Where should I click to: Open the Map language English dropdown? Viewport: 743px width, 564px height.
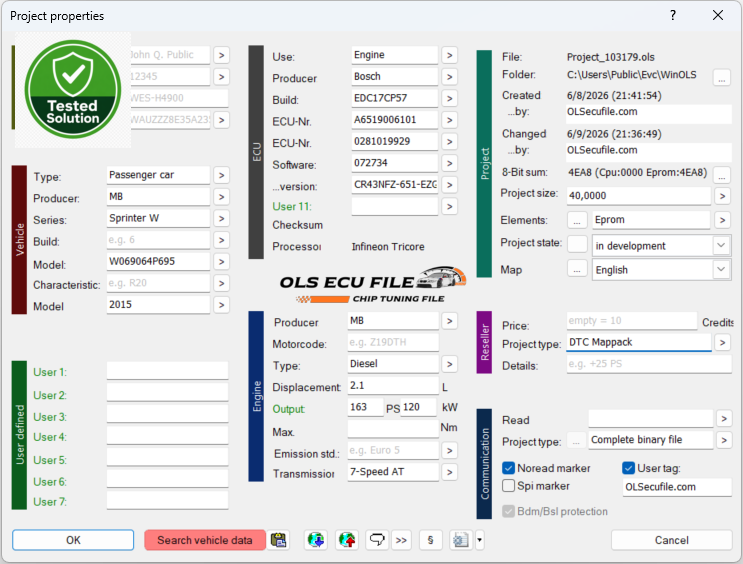click(661, 270)
